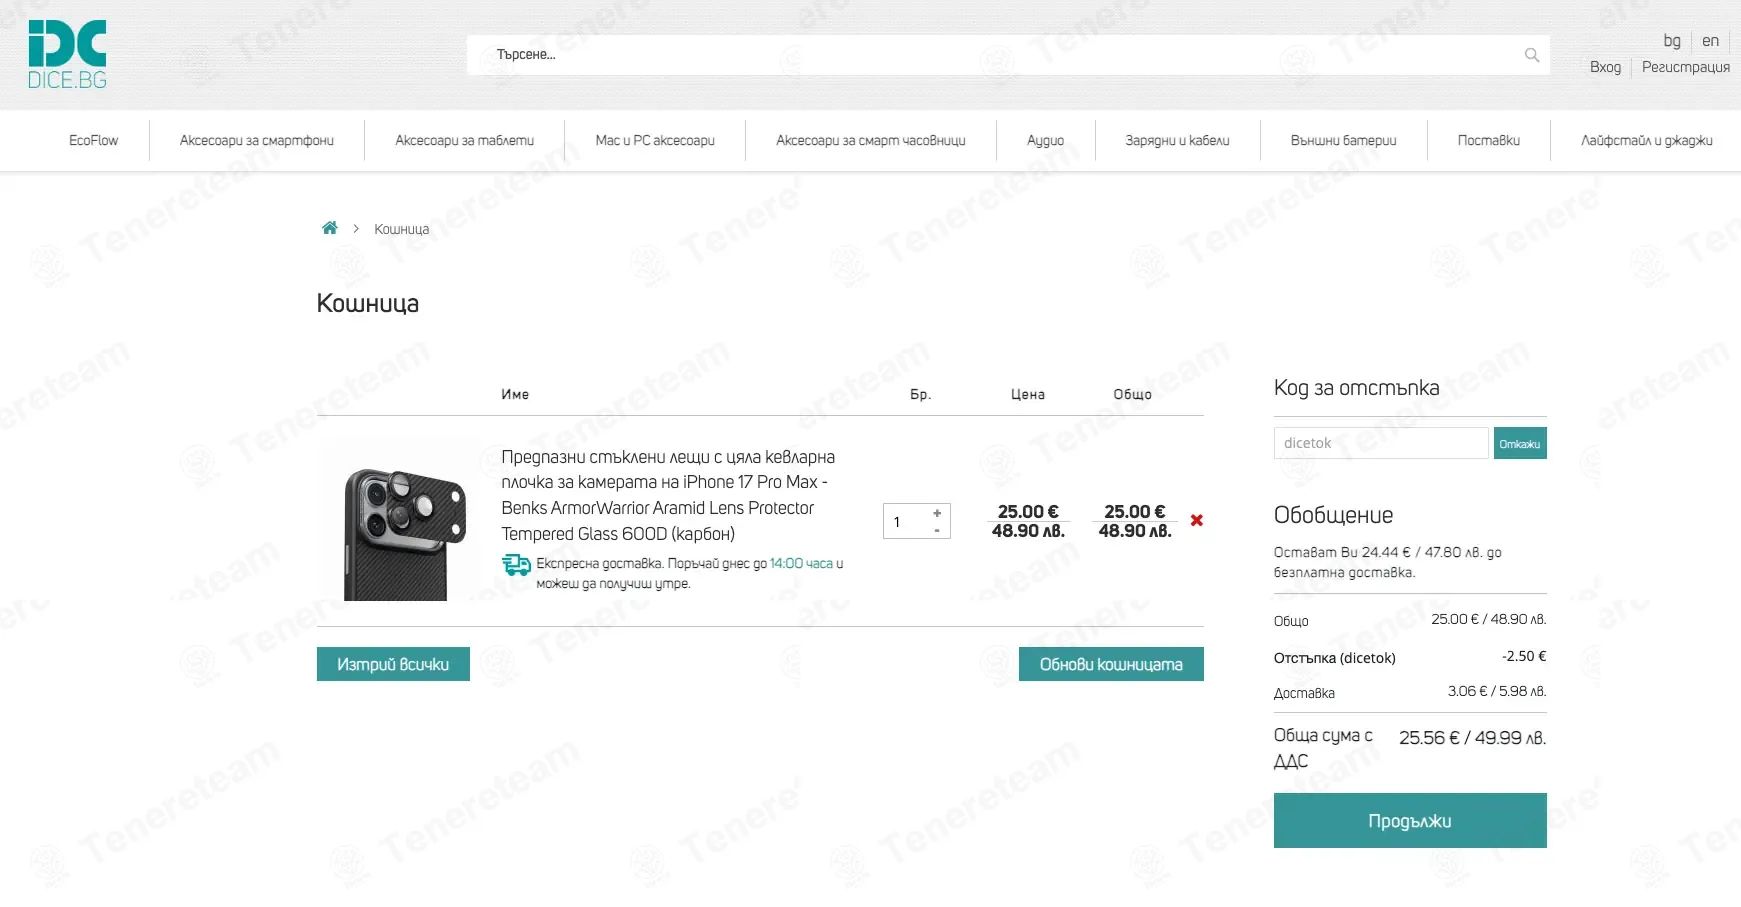
Task: Click the Цена column header
Action: (1027, 394)
